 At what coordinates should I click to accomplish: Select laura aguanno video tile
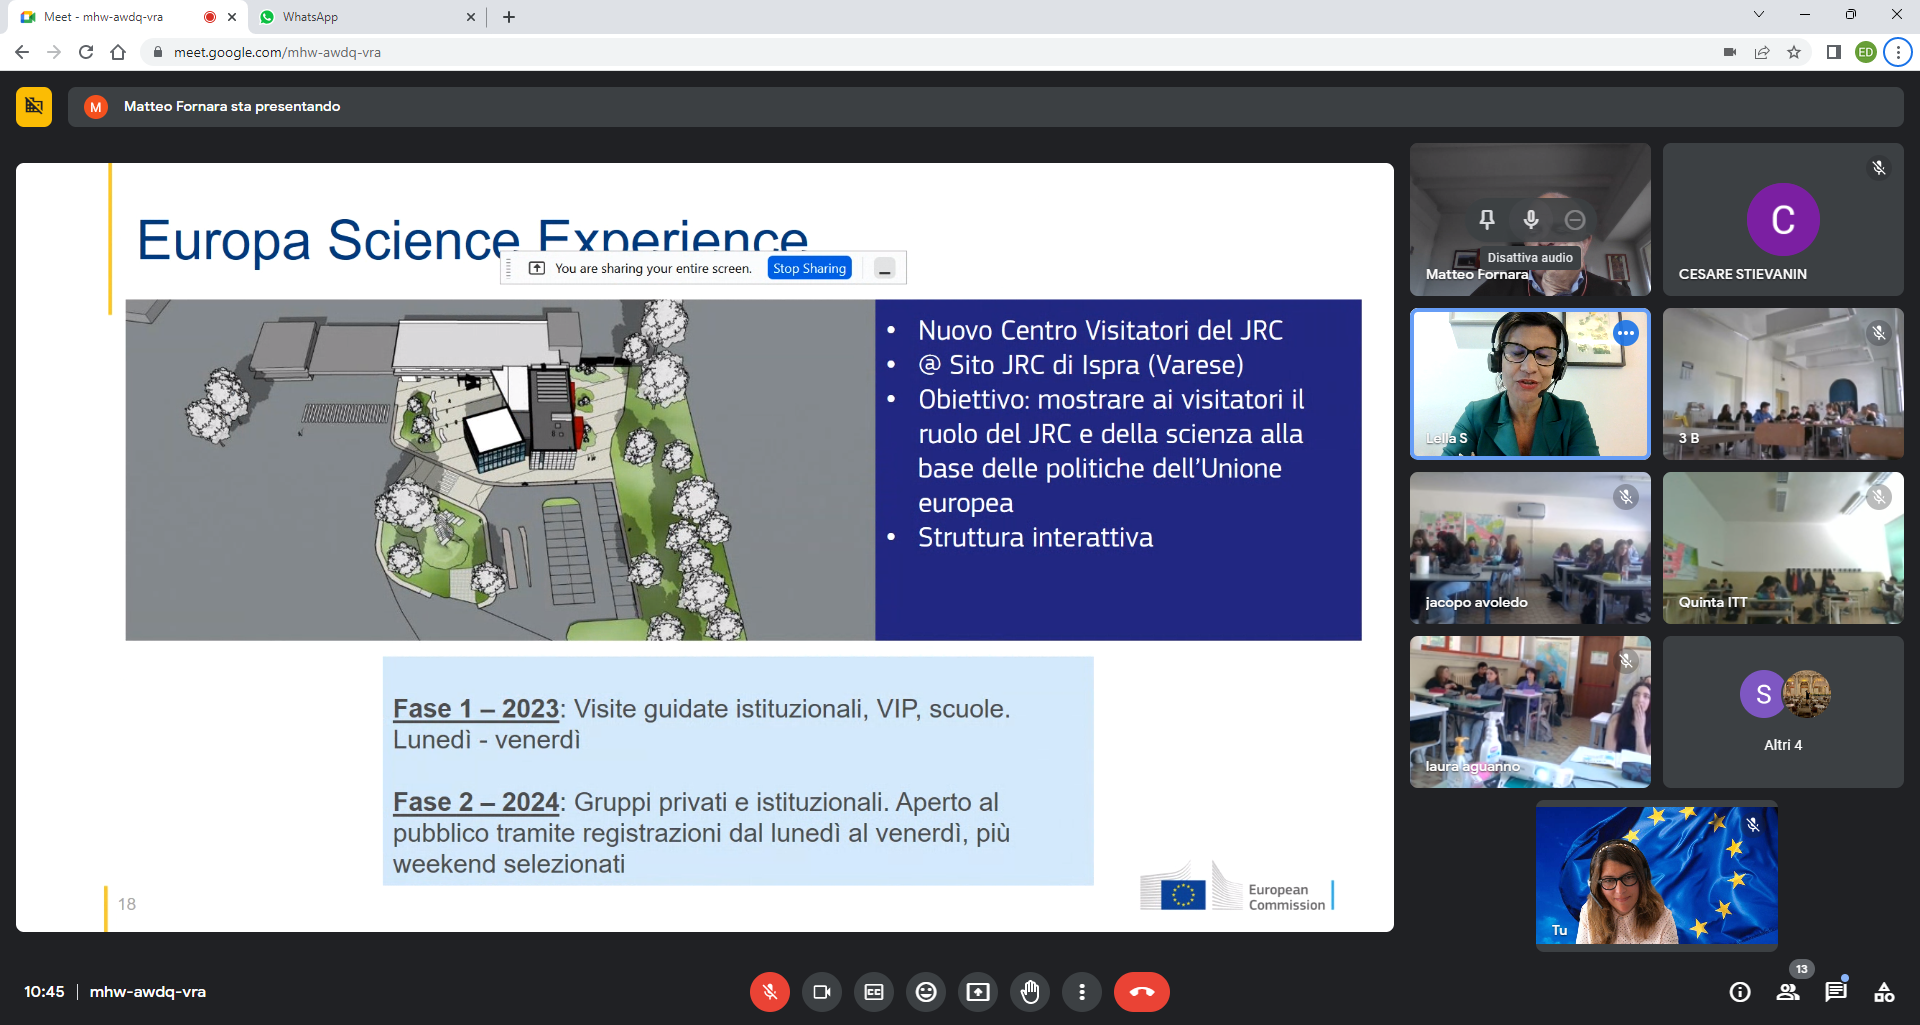click(1530, 712)
